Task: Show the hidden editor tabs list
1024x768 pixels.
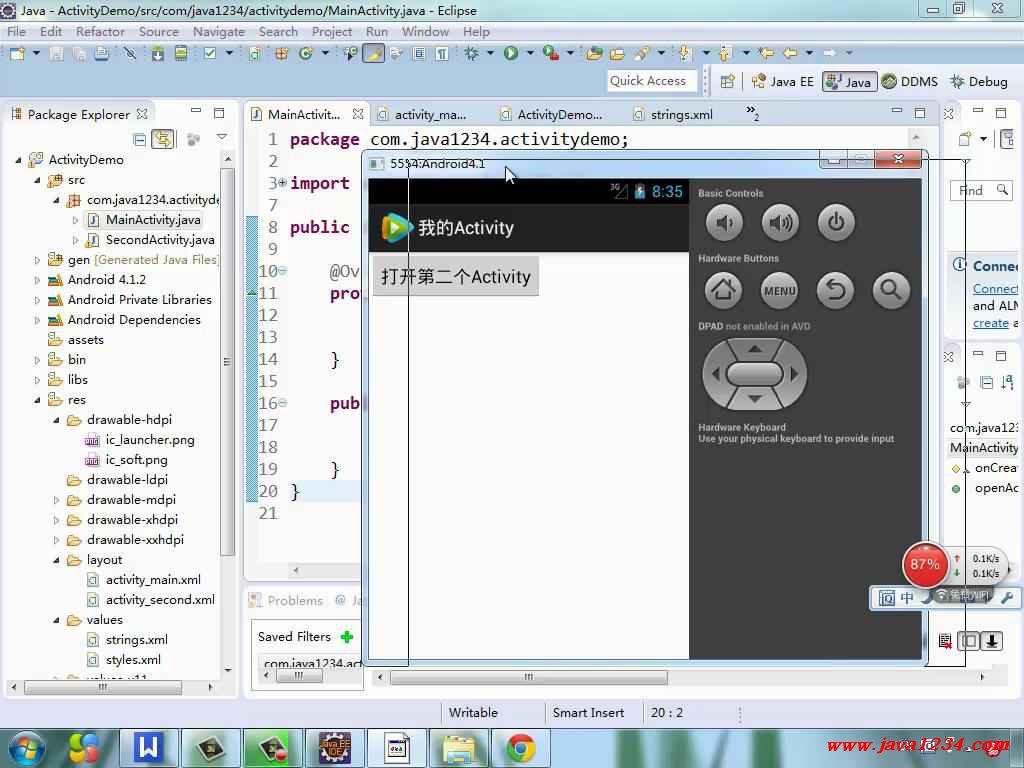Action: point(752,114)
